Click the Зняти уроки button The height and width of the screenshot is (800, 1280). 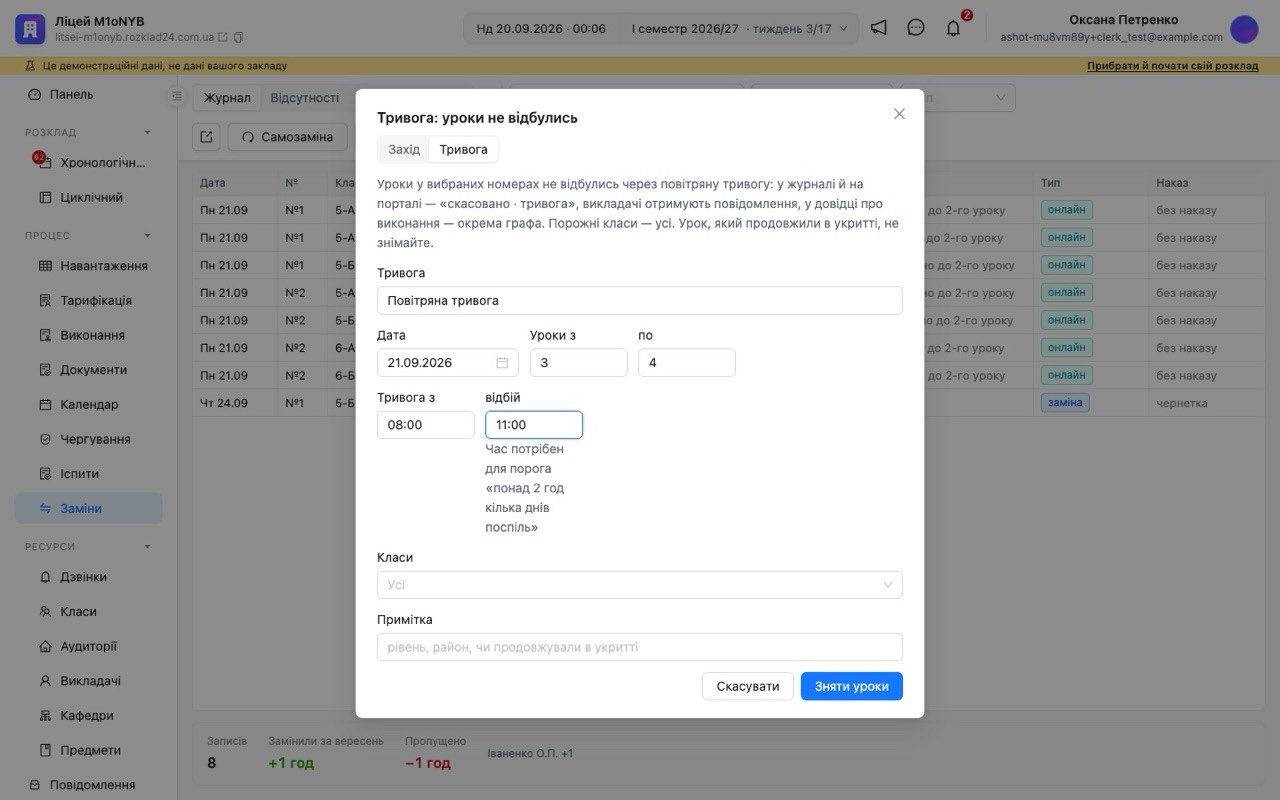pos(852,686)
